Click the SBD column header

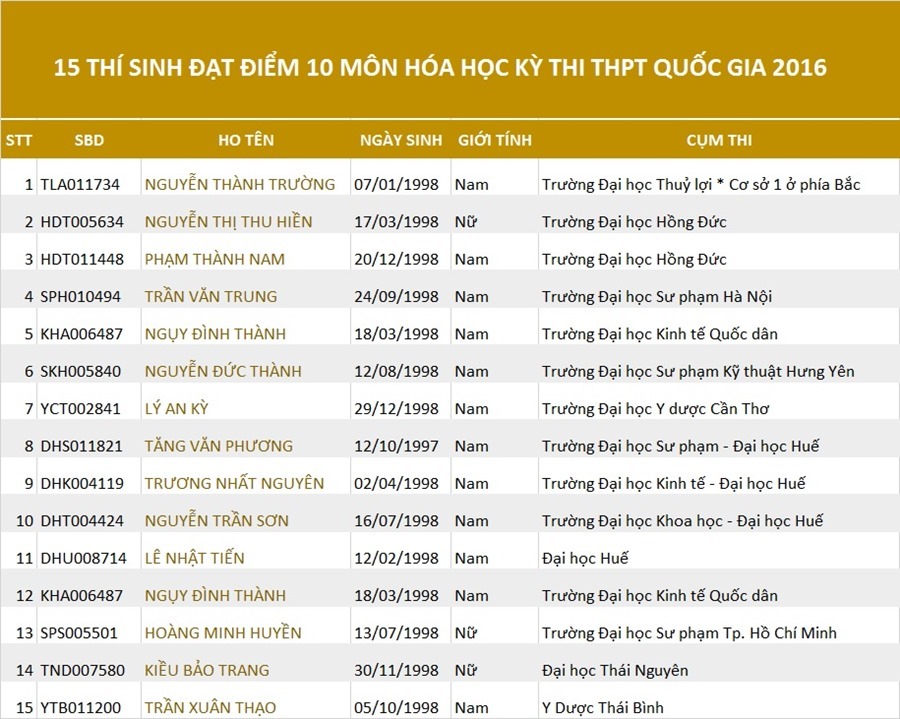tap(88, 141)
